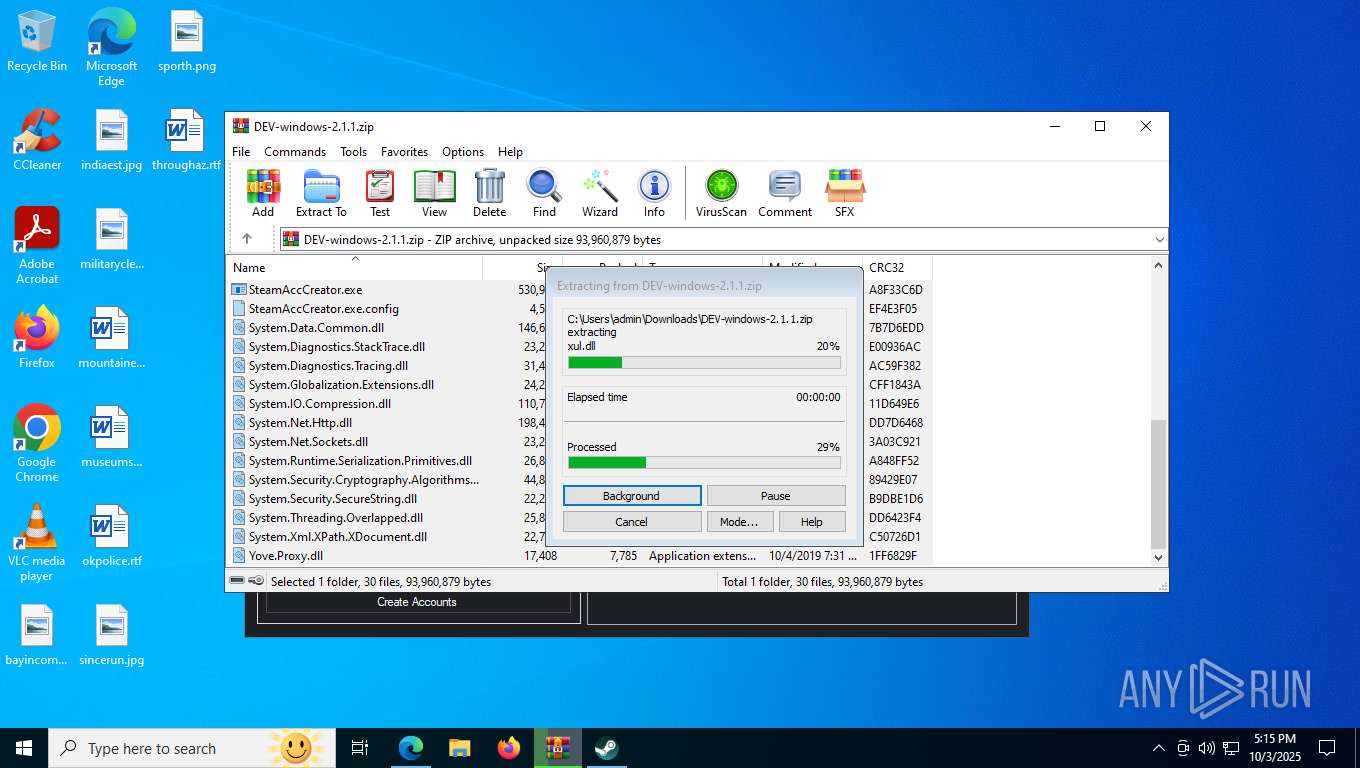Click the Mode... button
Viewport: 1360px width, 768px height.
tap(740, 522)
